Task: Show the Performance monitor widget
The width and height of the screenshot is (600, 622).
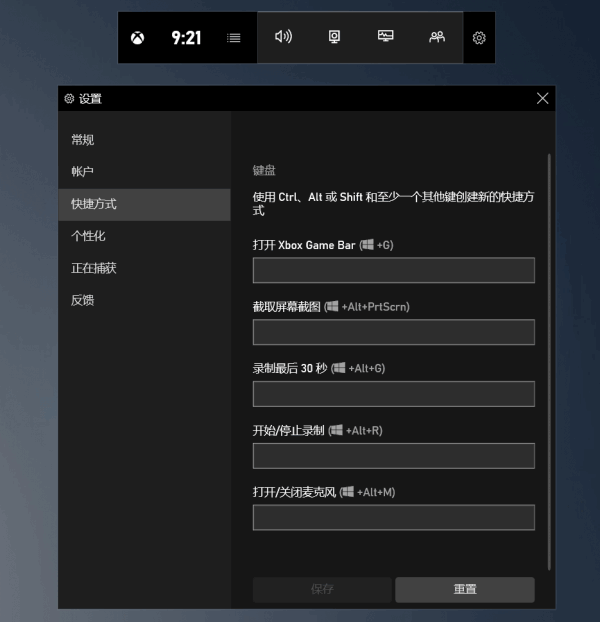Action: pos(386,37)
